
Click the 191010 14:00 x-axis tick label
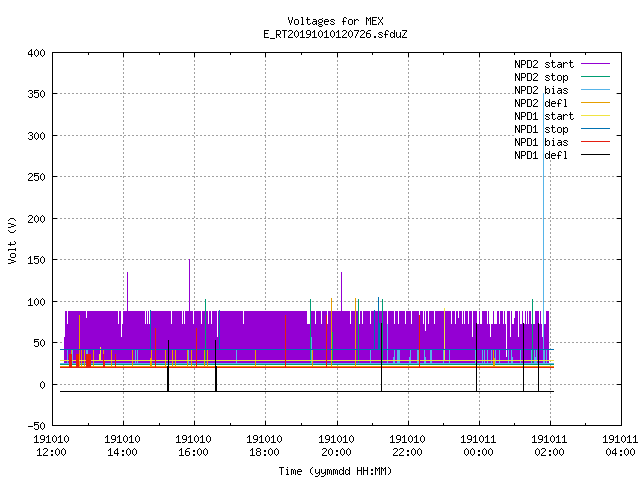point(122,446)
